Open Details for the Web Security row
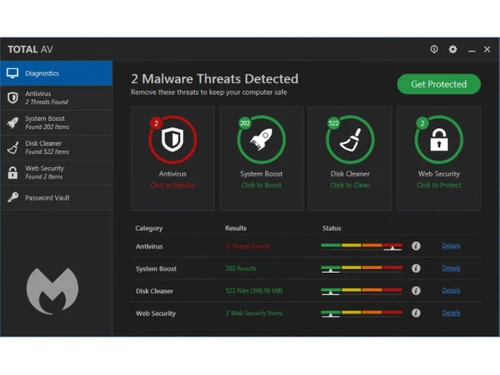The image size is (500, 375). [451, 313]
